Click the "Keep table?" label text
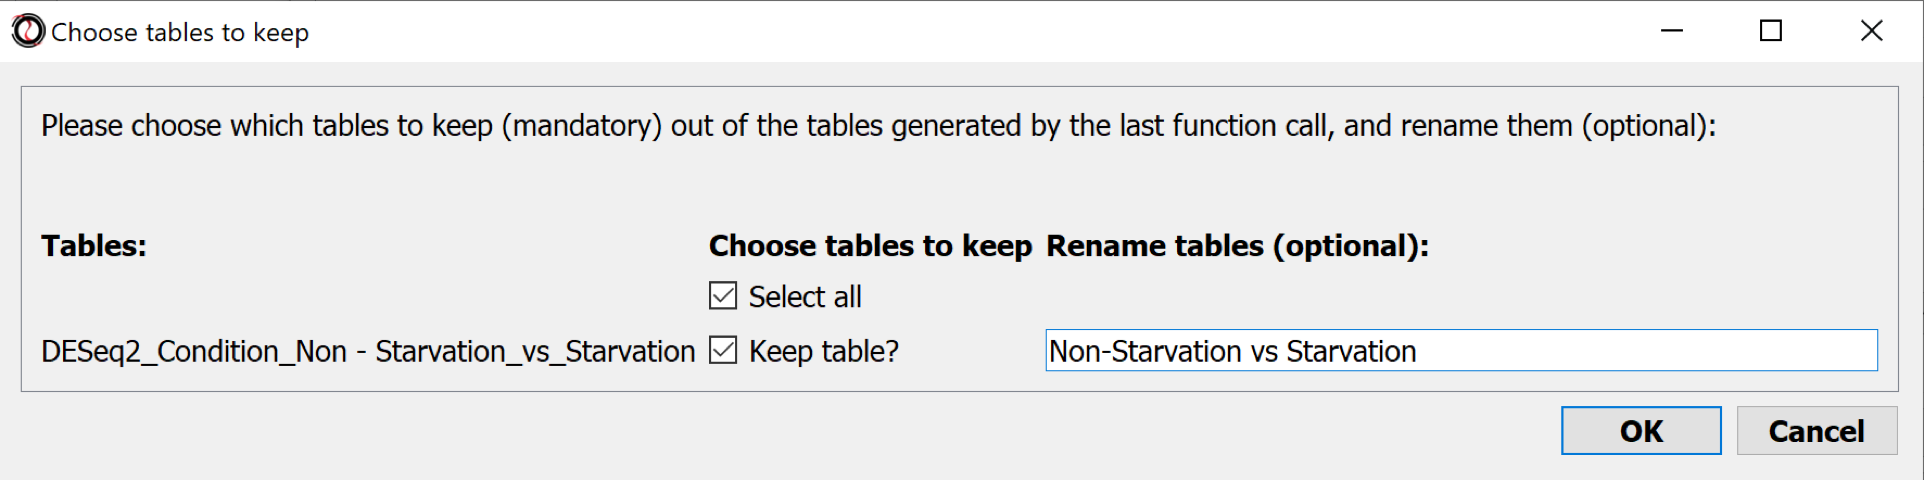This screenshot has height=480, width=1924. 824,352
